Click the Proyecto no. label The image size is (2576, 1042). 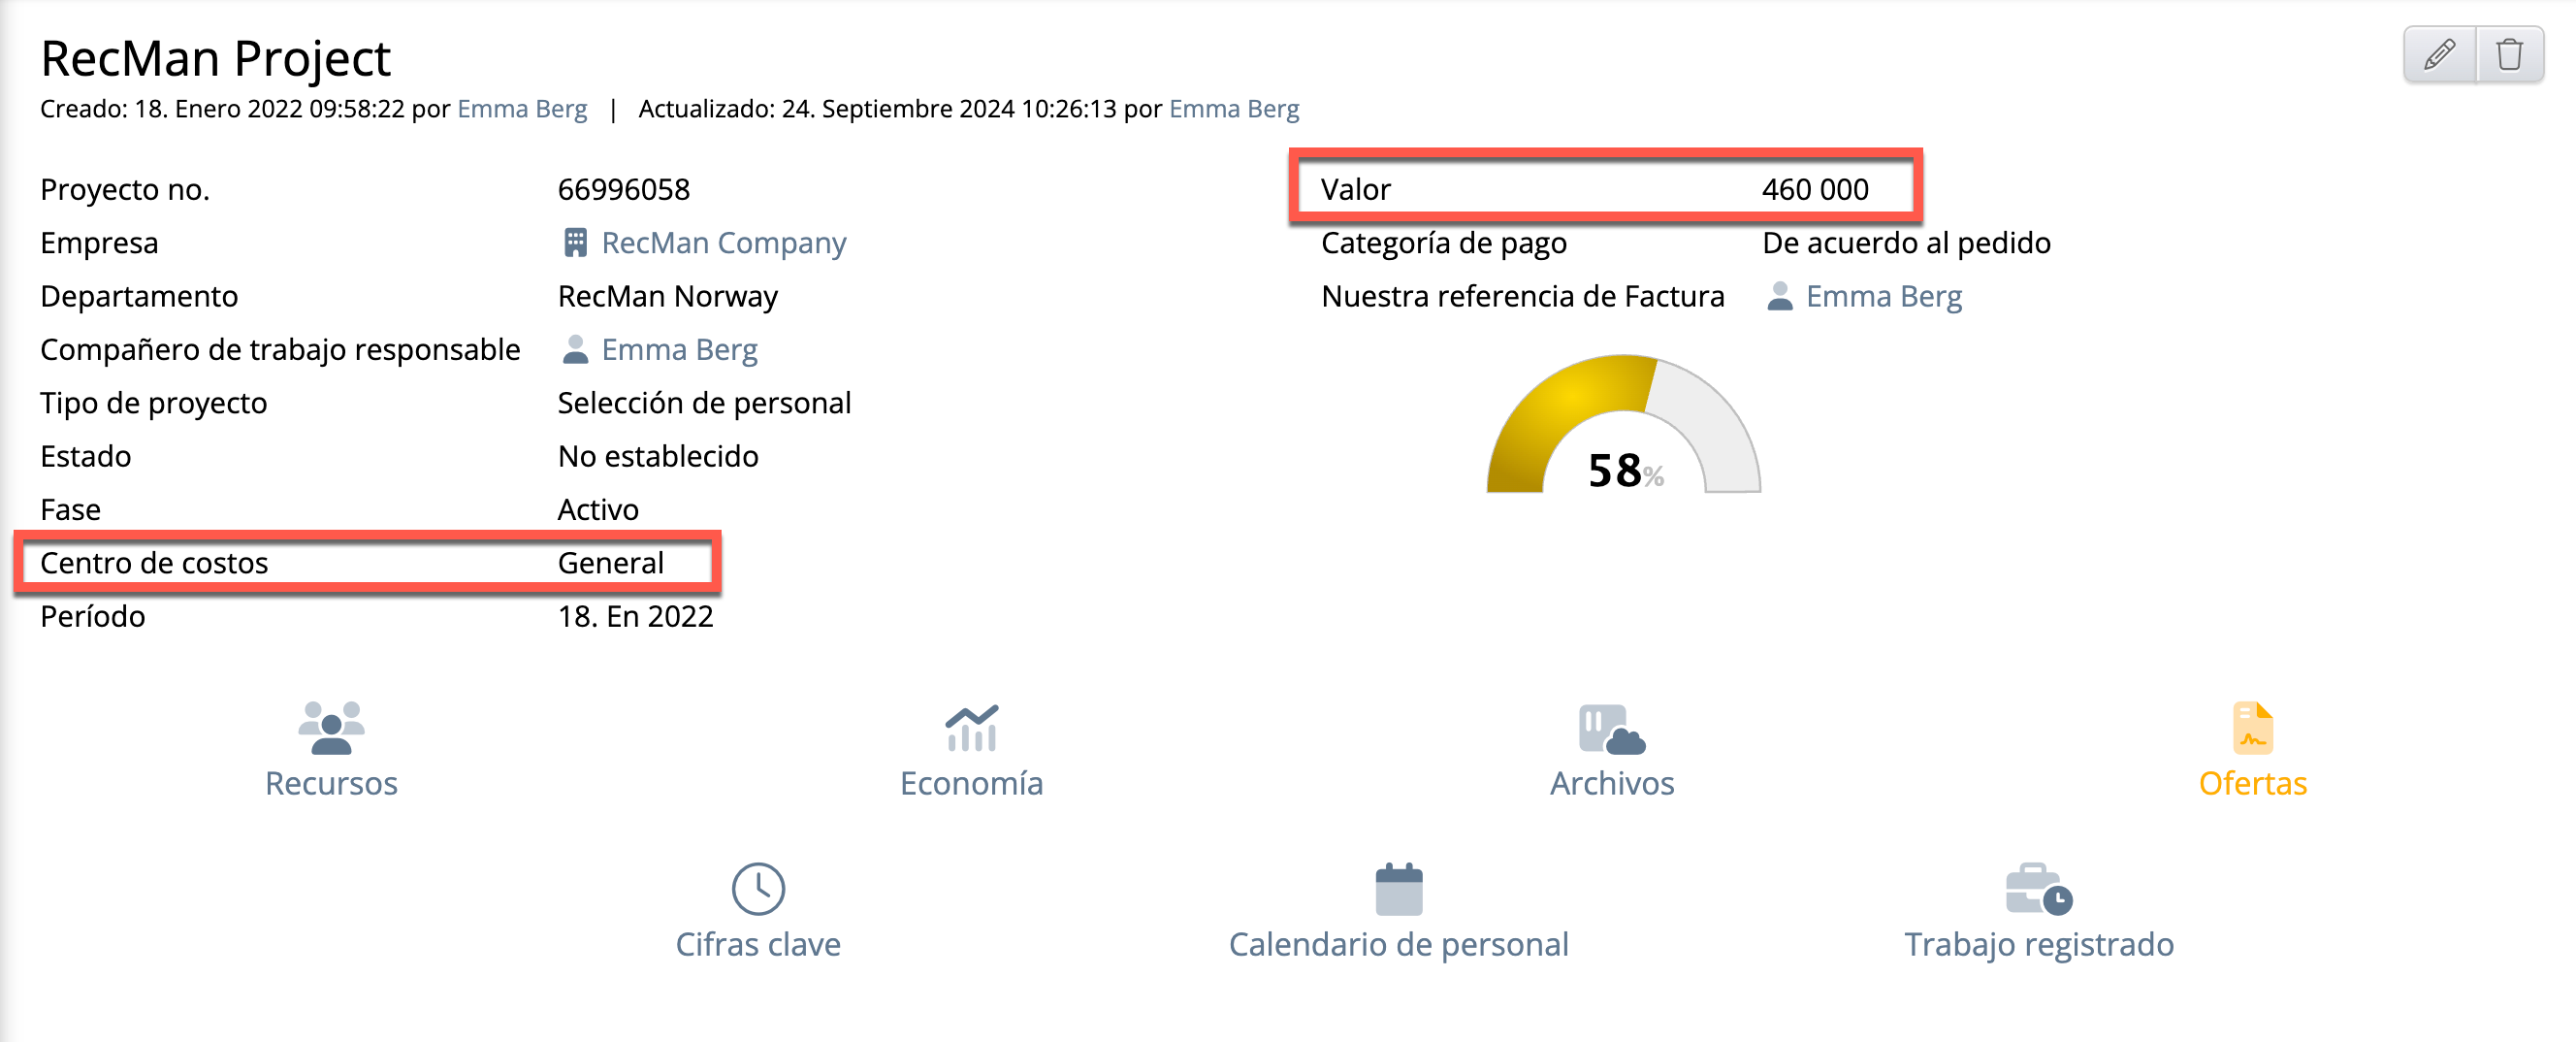(x=125, y=190)
